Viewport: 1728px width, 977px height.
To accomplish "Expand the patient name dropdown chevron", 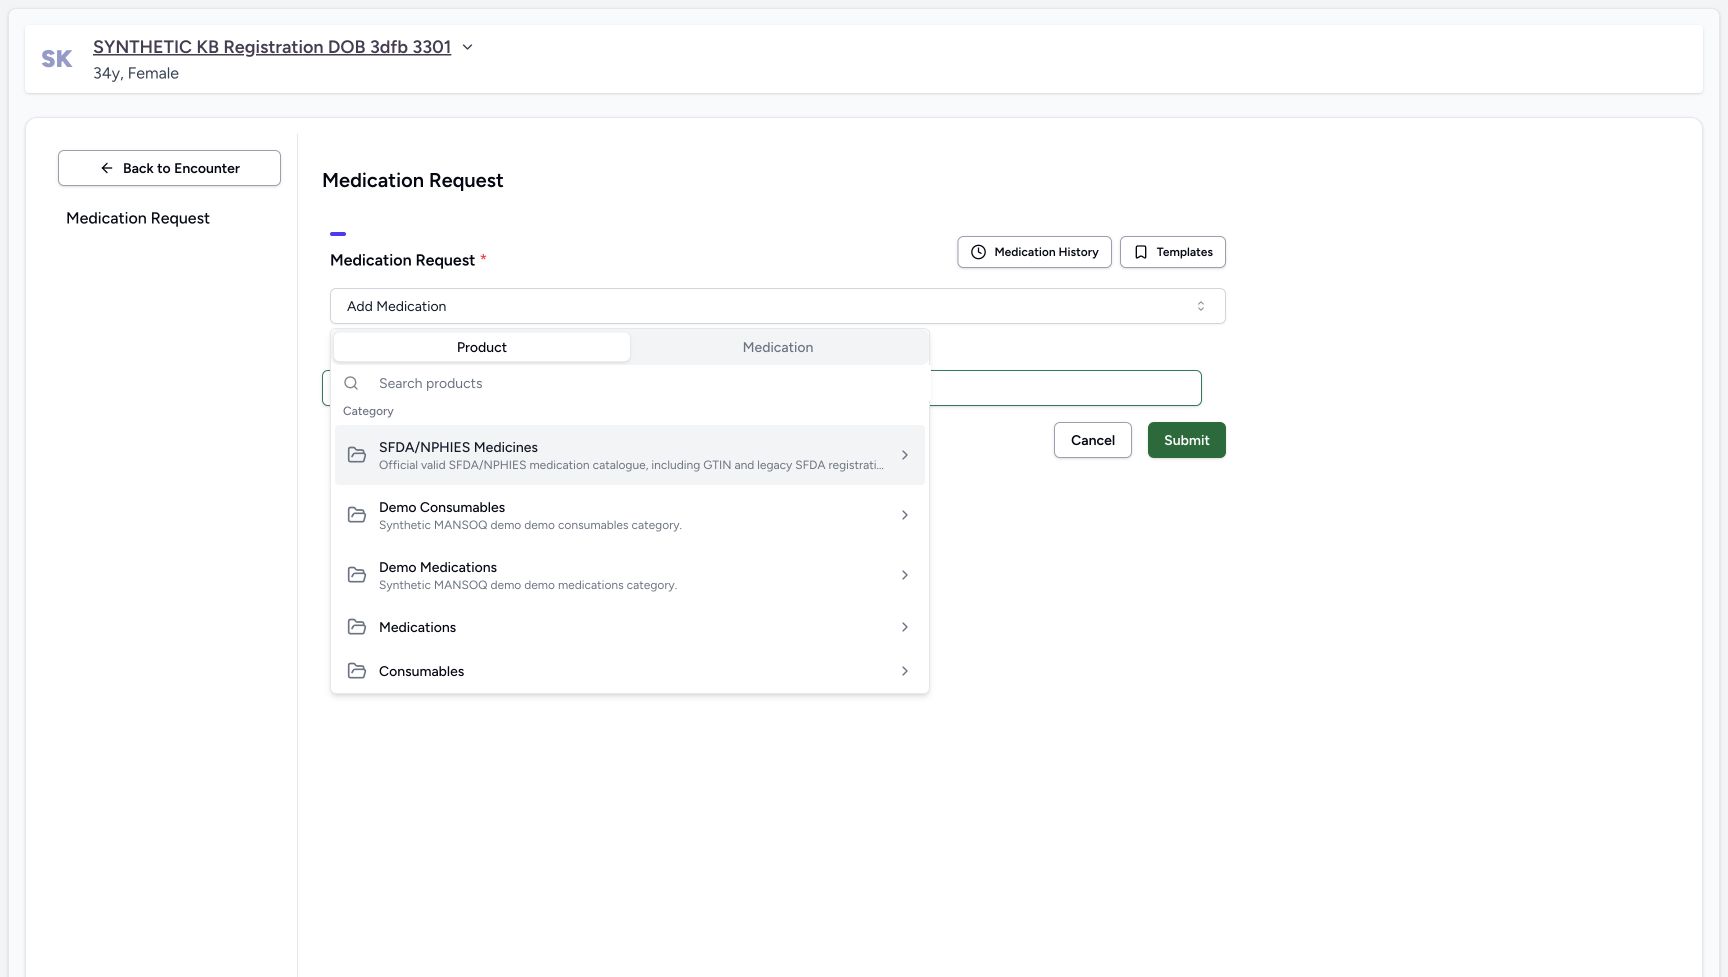I will [467, 47].
